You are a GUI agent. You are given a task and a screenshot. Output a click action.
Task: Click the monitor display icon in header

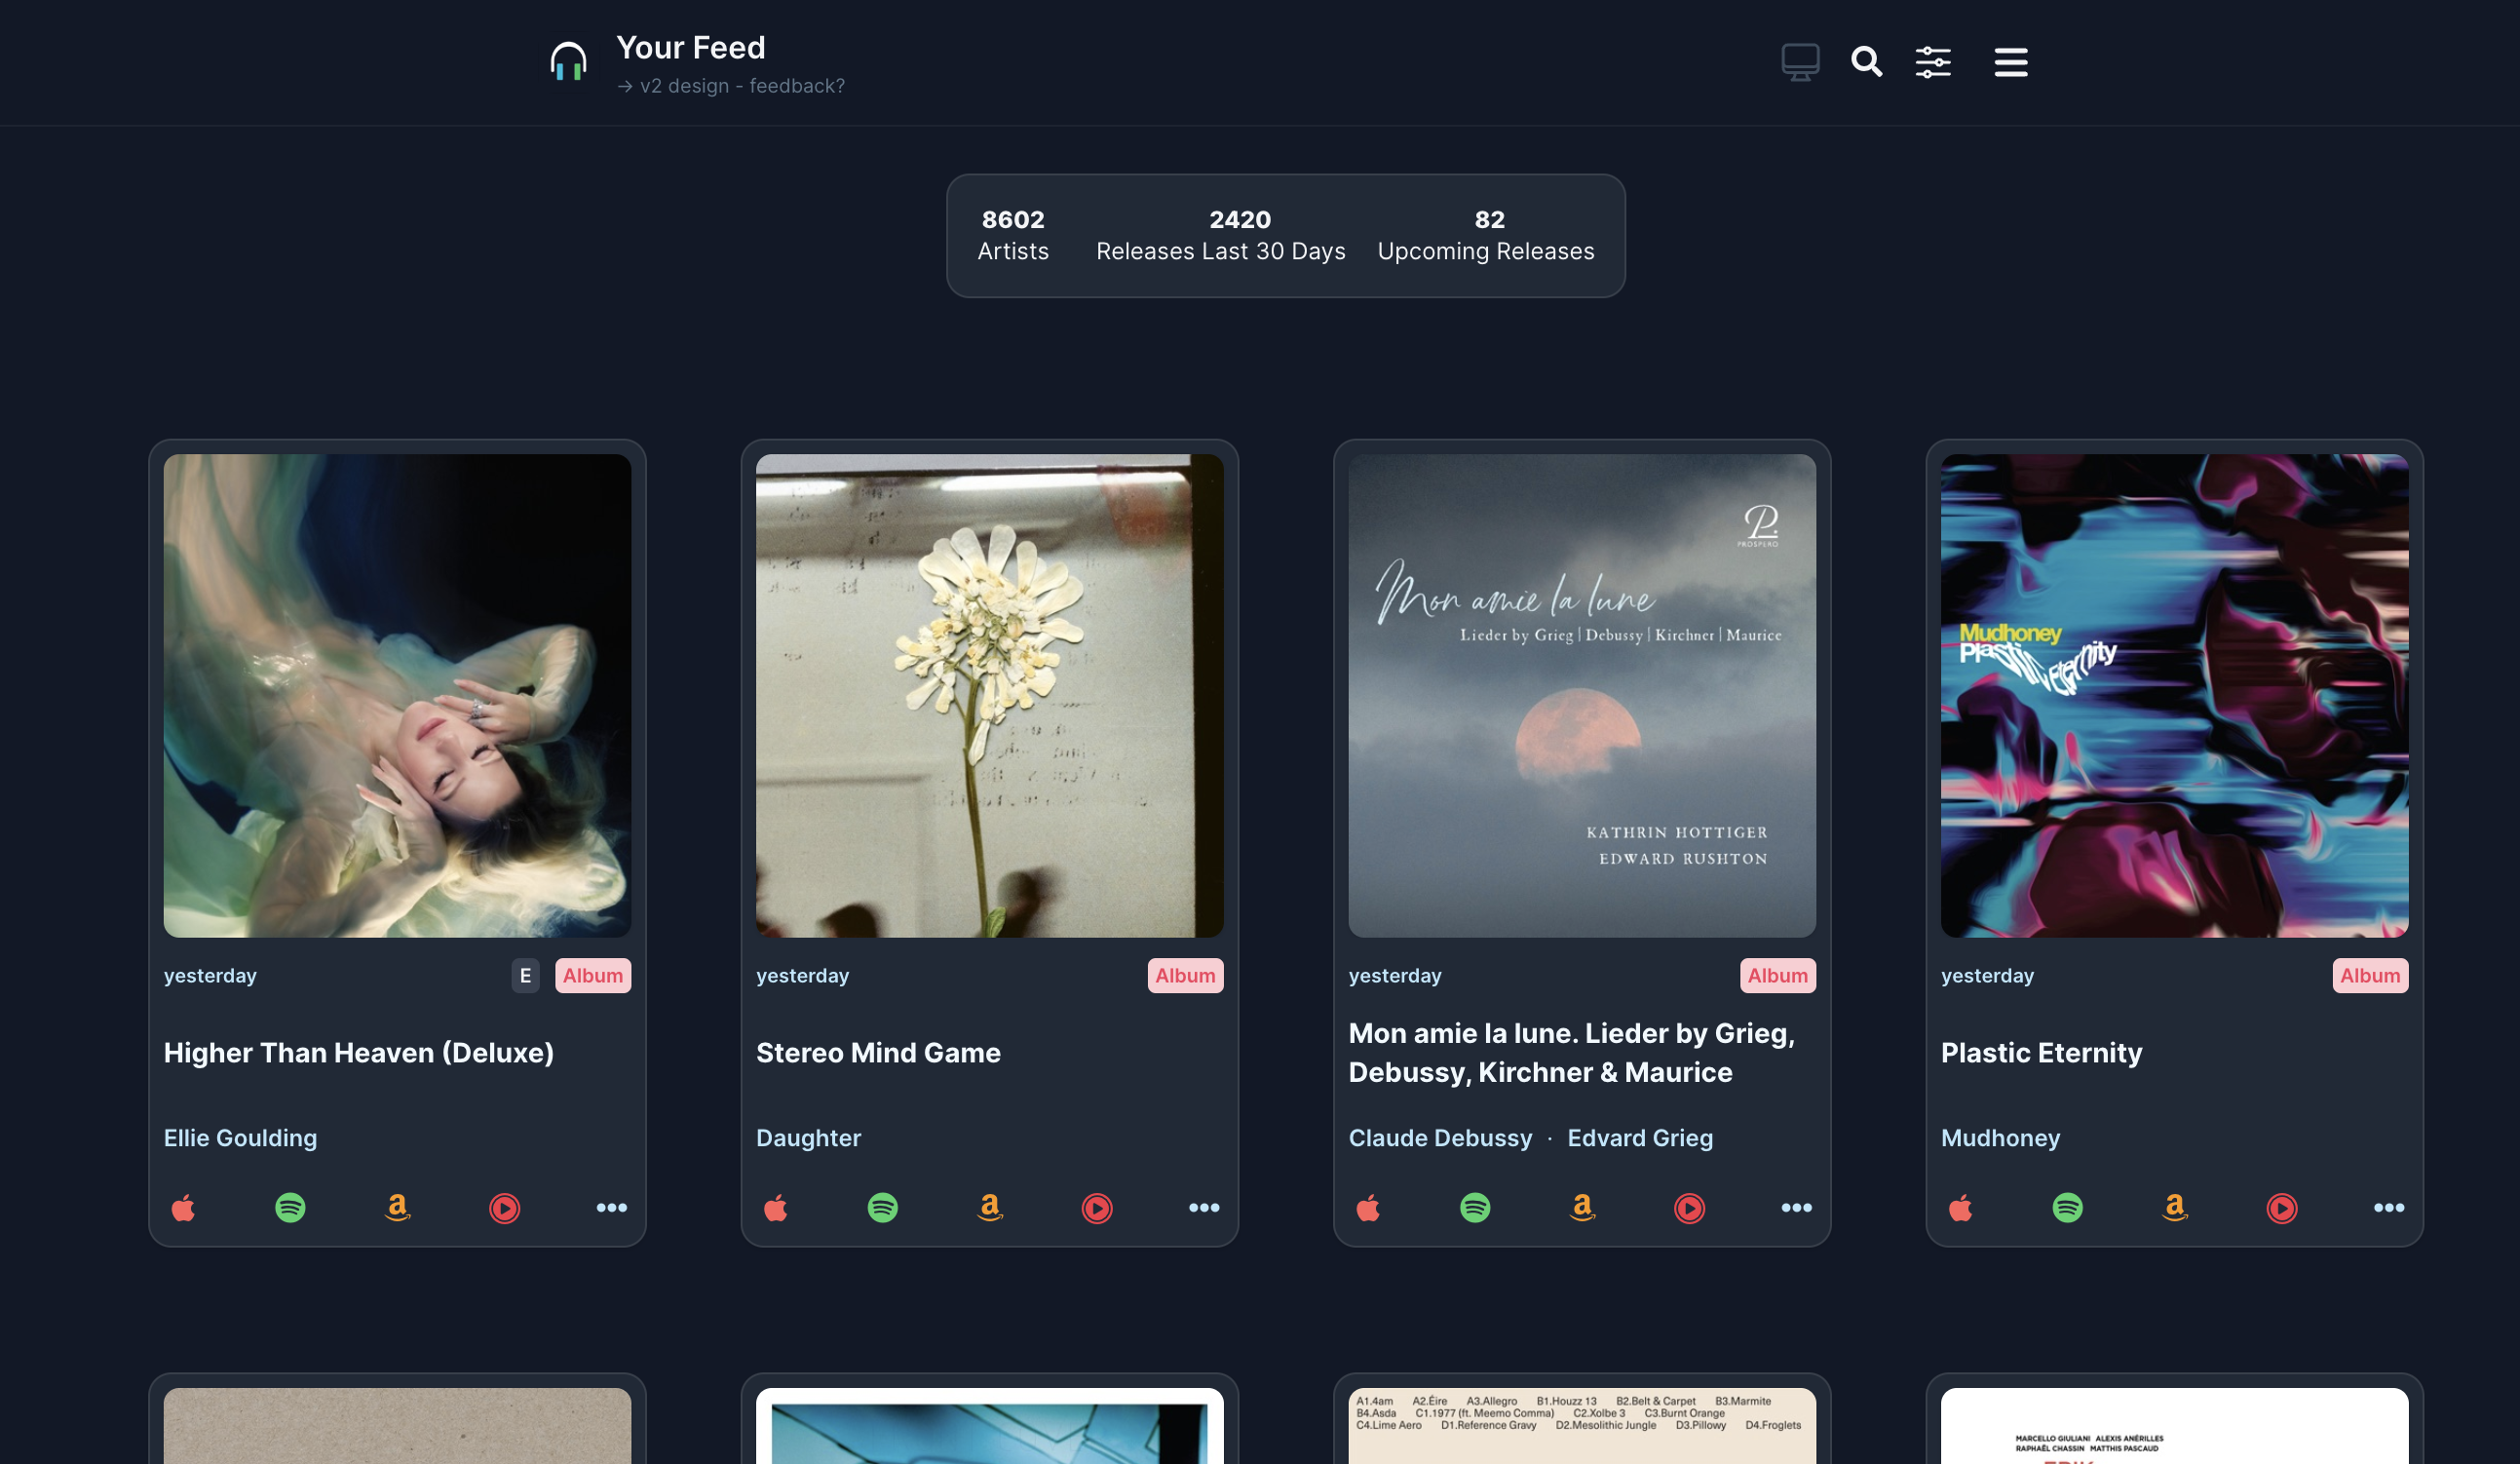1800,62
